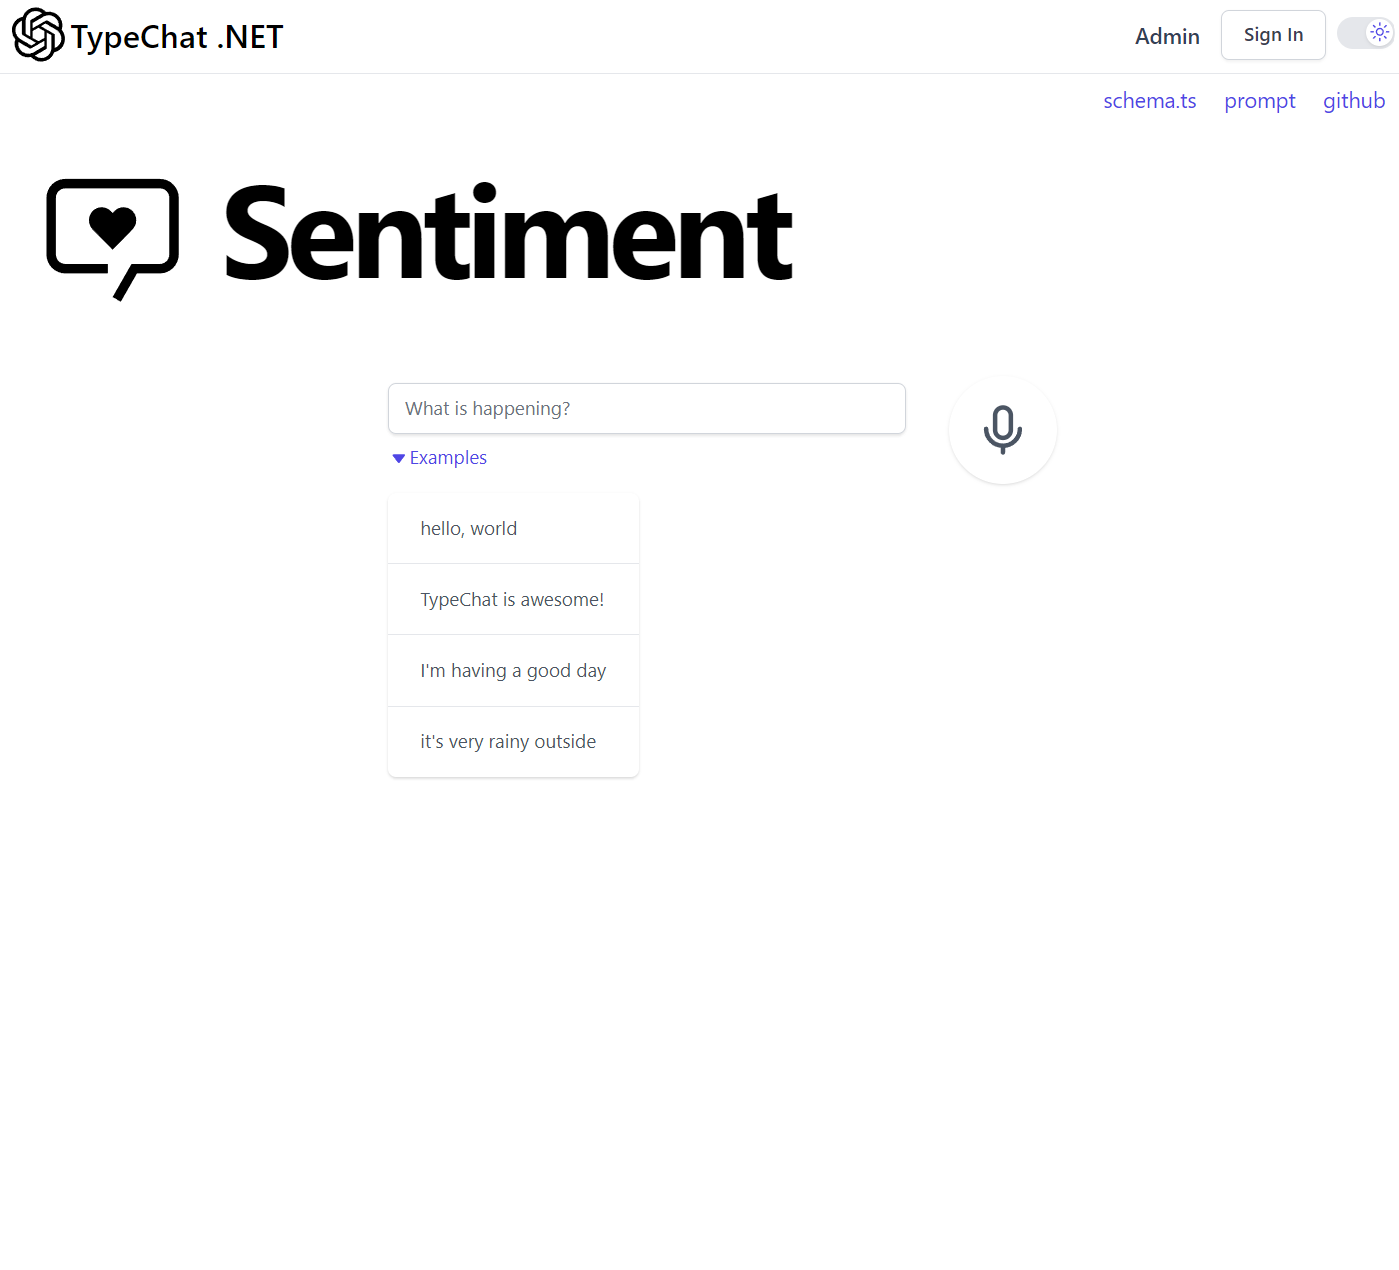This screenshot has width=1399, height=1270.
Task: Click the Examples expander label
Action: [x=448, y=458]
